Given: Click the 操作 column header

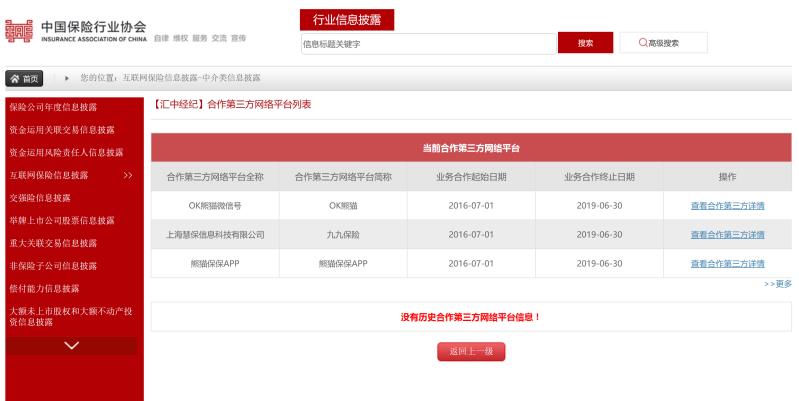Looking at the screenshot, I should click(727, 177).
